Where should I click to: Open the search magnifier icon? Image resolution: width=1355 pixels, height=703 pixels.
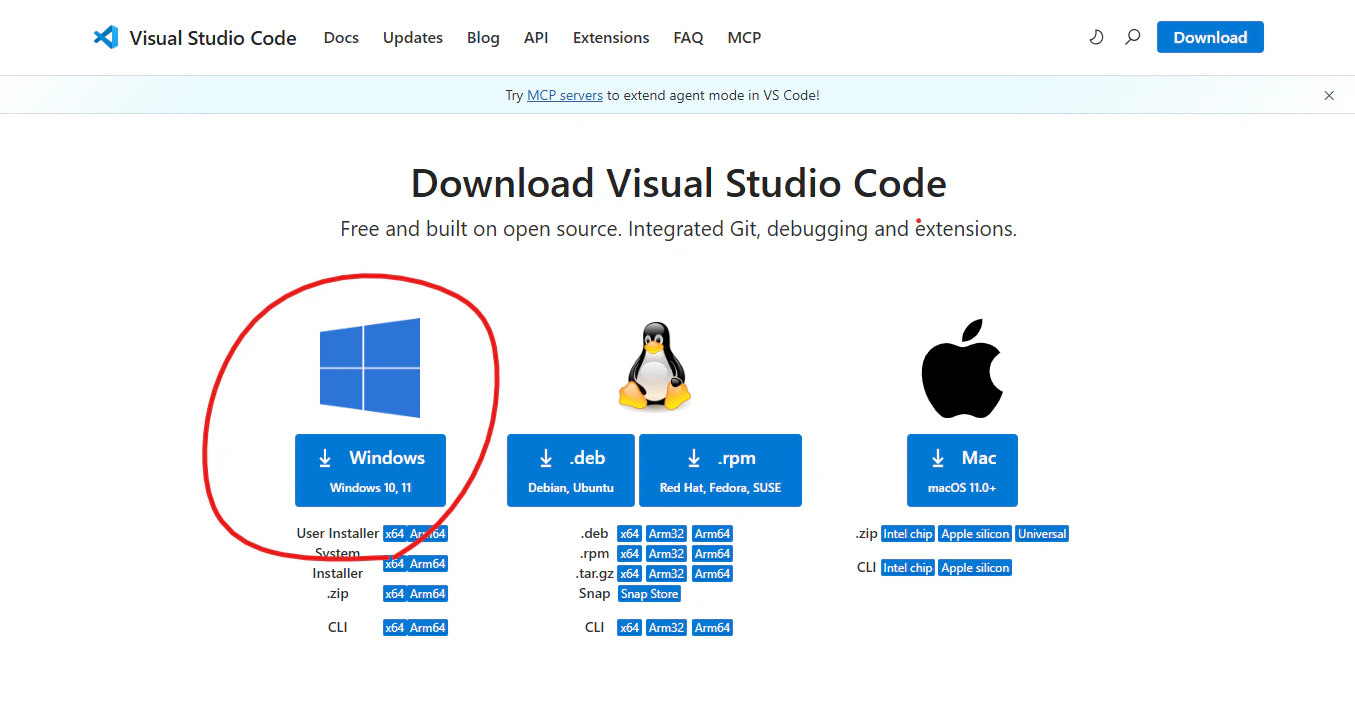tap(1132, 37)
